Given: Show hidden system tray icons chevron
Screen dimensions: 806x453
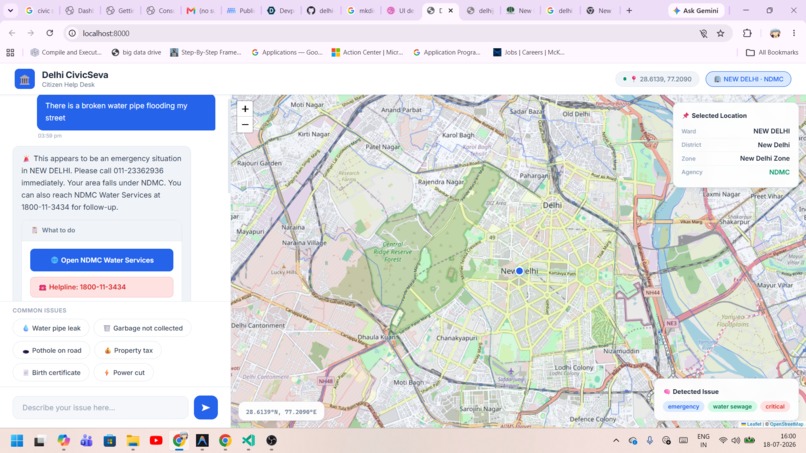Looking at the screenshot, I should click(x=616, y=441).
